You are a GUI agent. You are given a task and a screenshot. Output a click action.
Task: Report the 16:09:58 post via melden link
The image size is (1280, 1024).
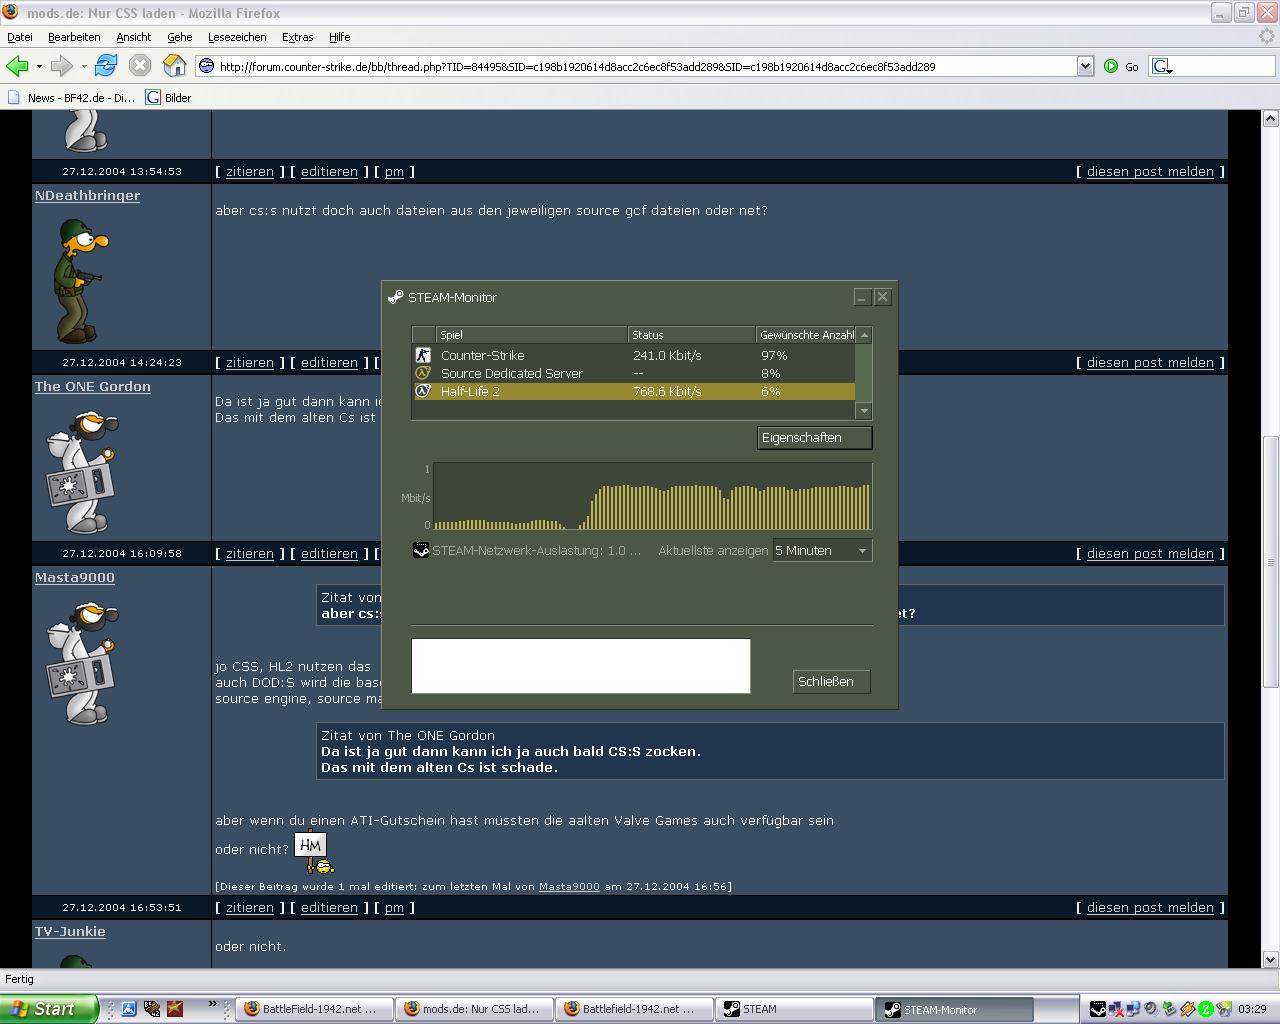[x=1150, y=554]
